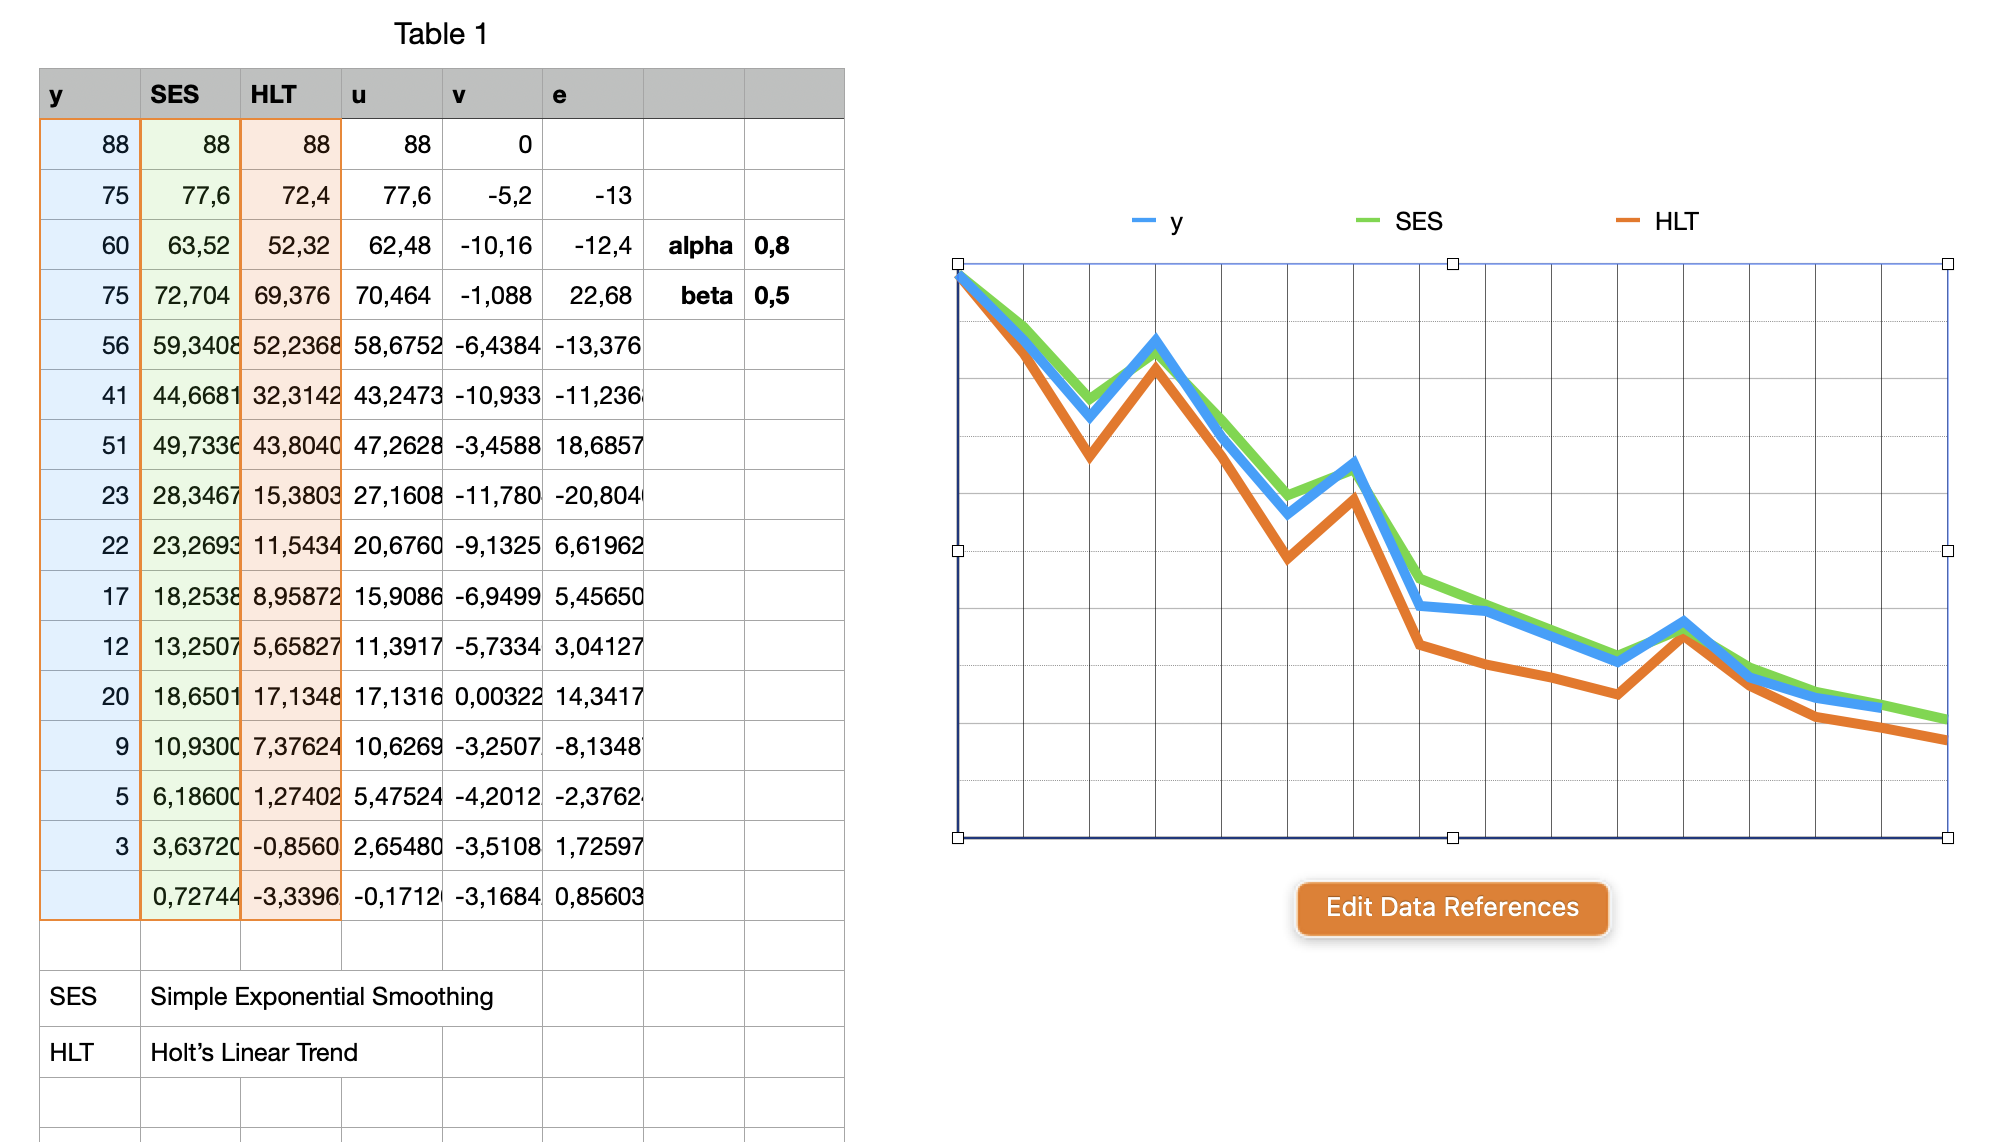Click the blue y legend marker
1994x1142 pixels.
tap(1142, 221)
